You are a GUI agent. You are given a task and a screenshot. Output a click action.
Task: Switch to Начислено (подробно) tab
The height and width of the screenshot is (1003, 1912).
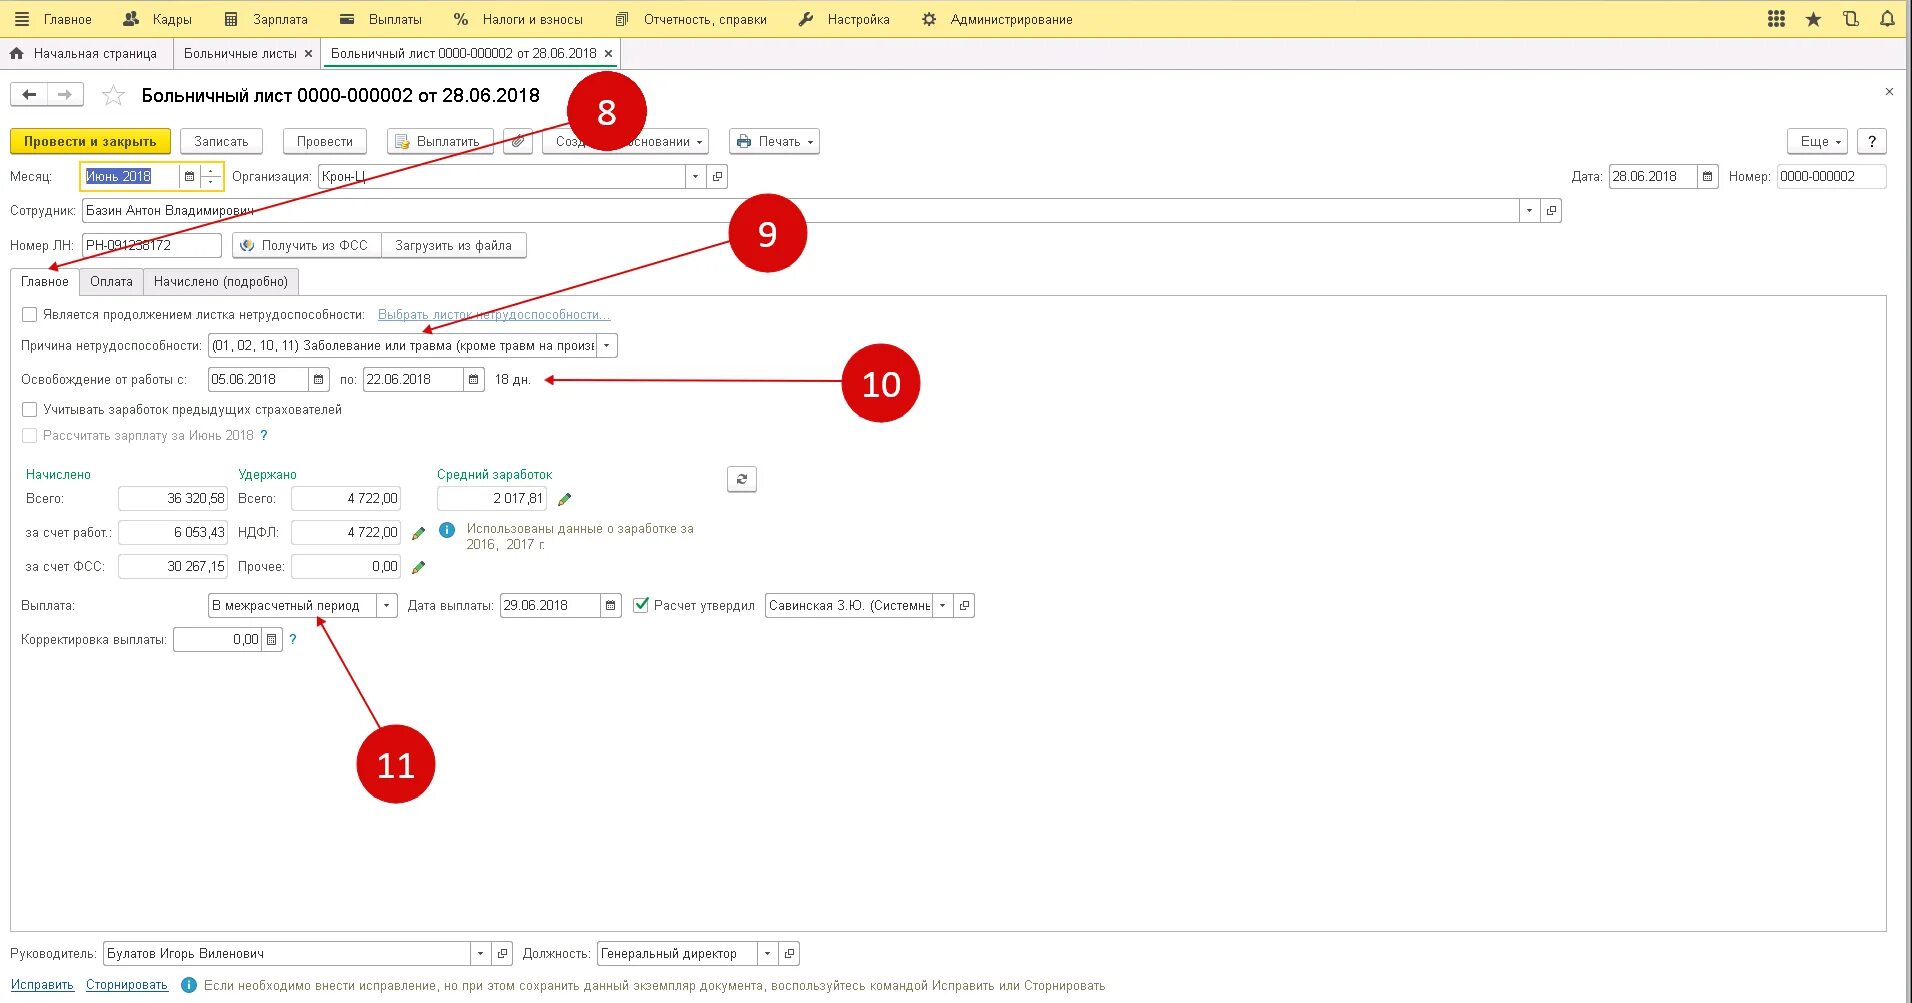coord(221,281)
